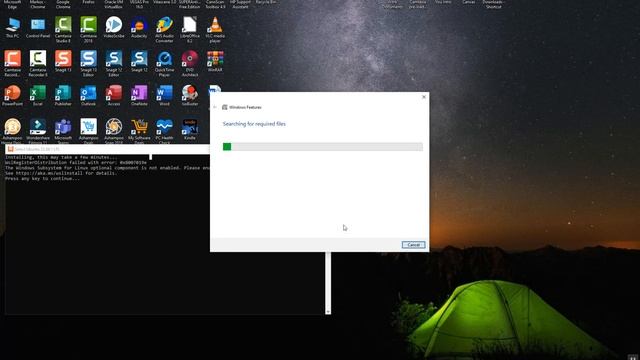Viewport: 640px width, 360px height.
Task: Open the orange Snagit 13 shortcut
Action: tap(63, 61)
